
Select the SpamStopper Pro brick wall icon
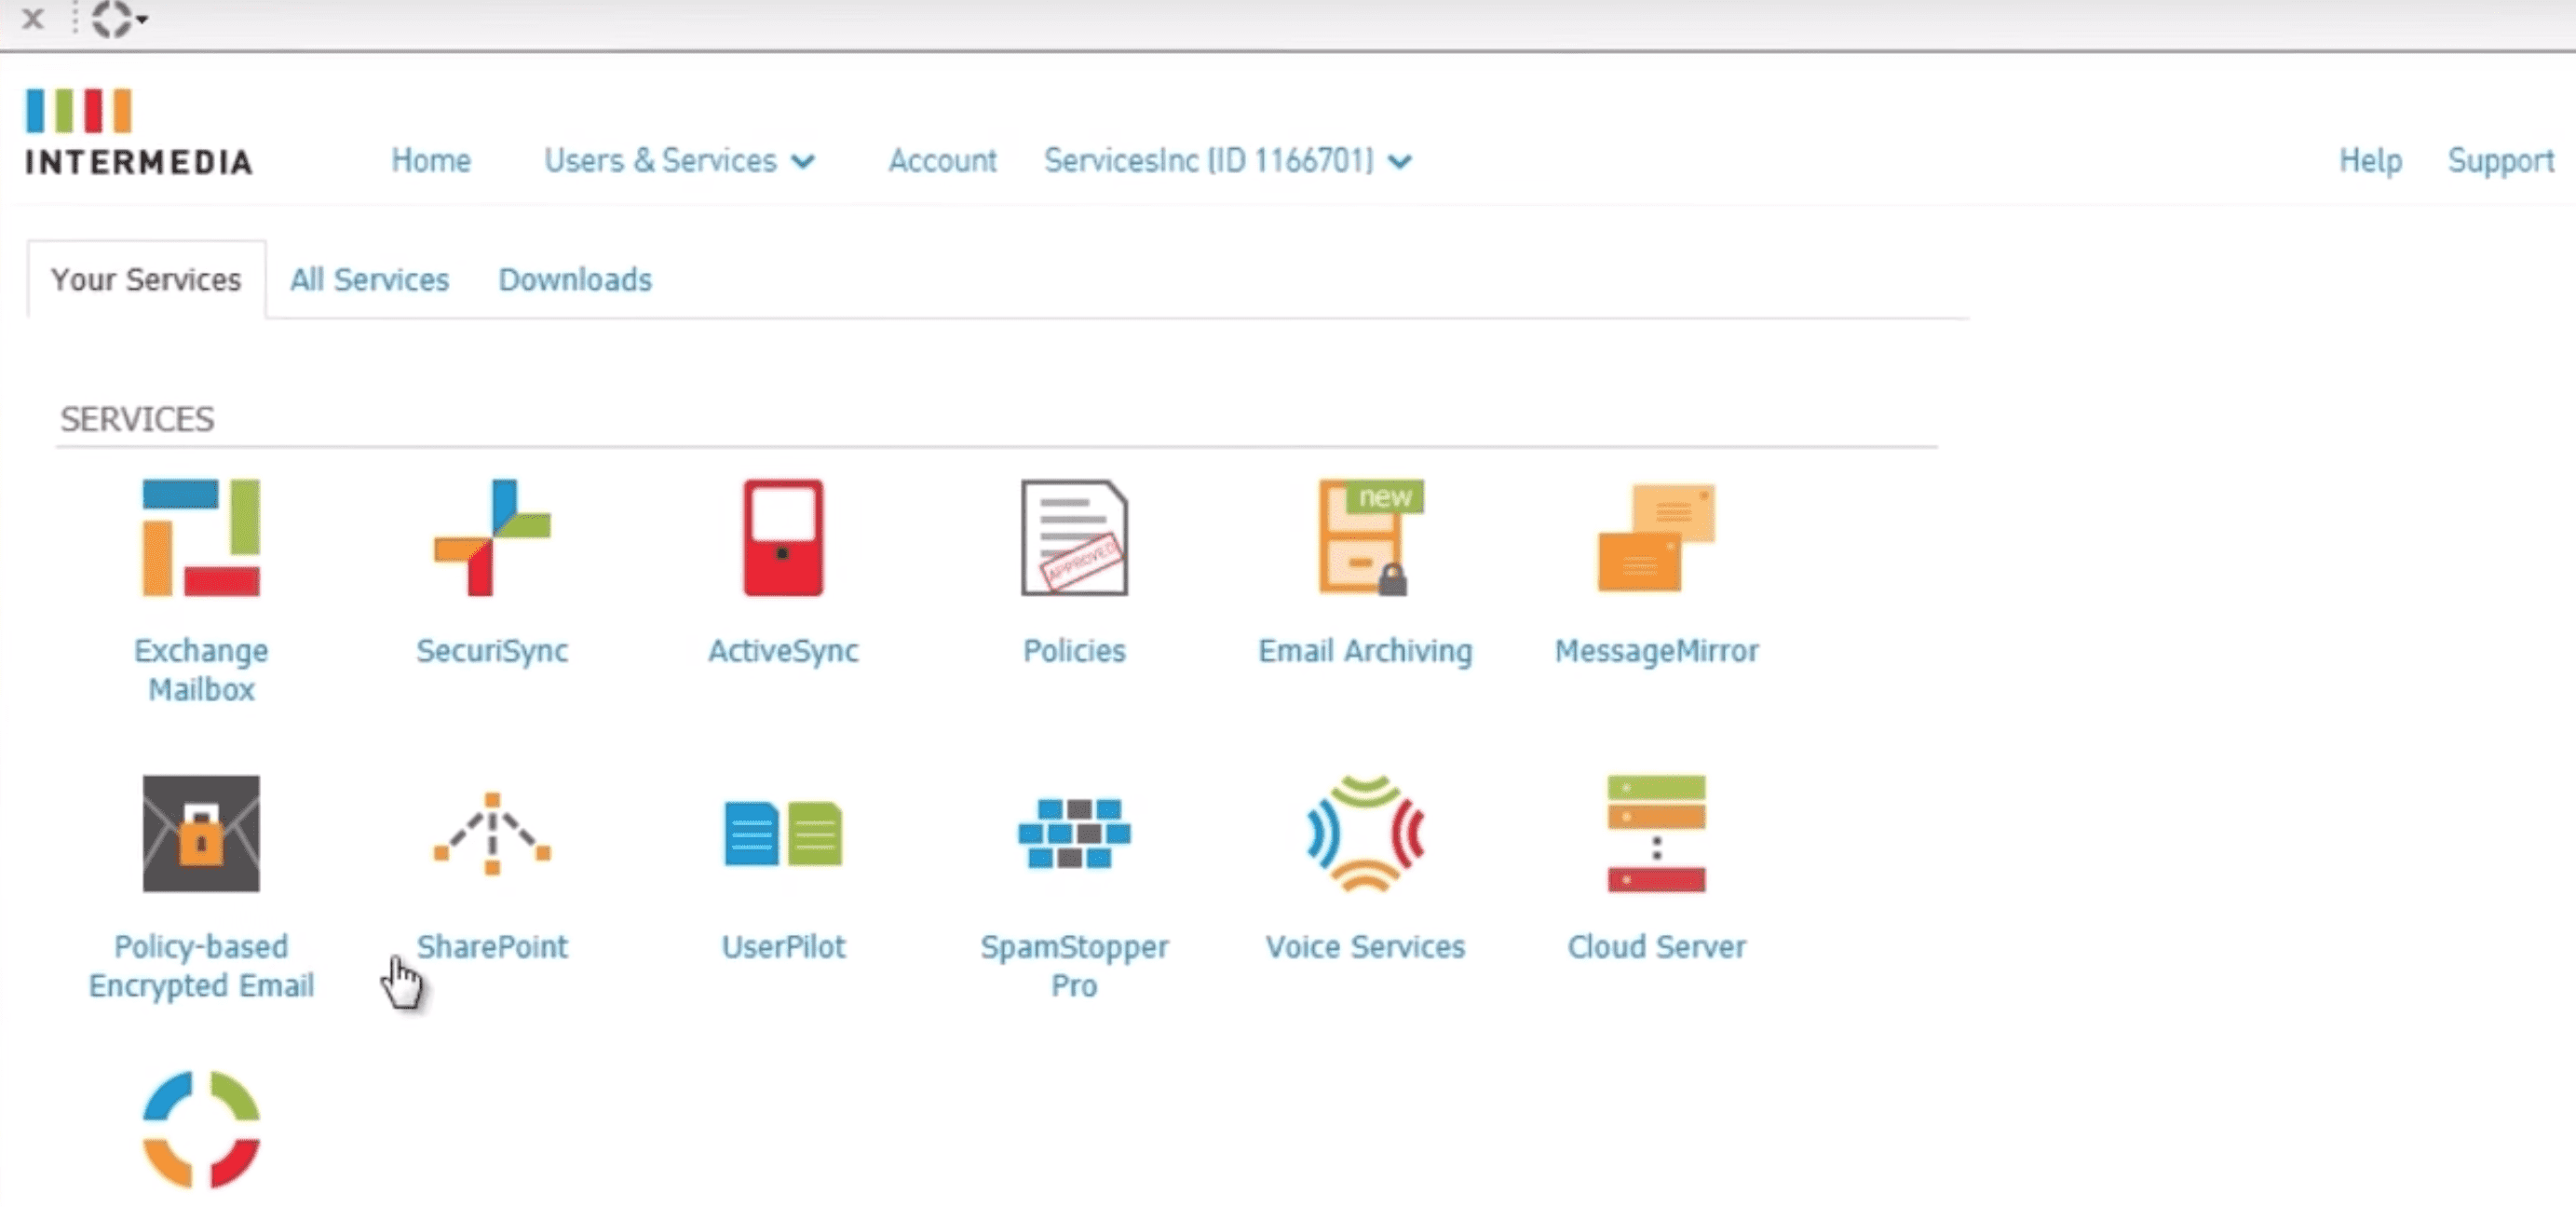1074,833
